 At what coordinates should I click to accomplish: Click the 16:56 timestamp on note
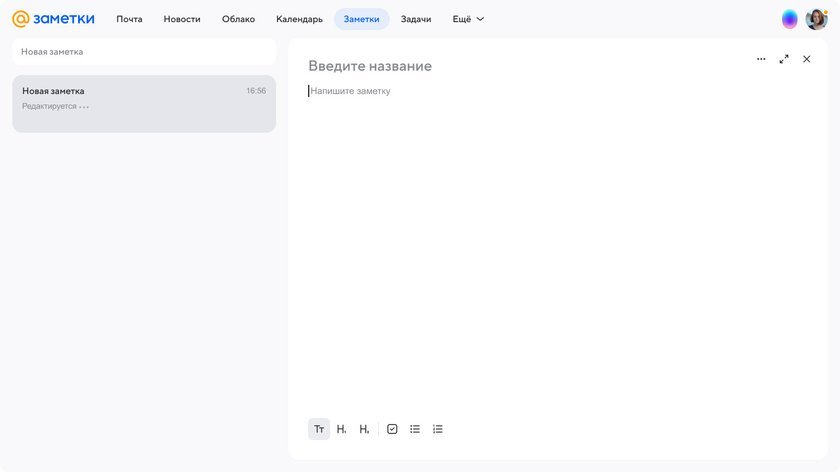[x=256, y=91]
